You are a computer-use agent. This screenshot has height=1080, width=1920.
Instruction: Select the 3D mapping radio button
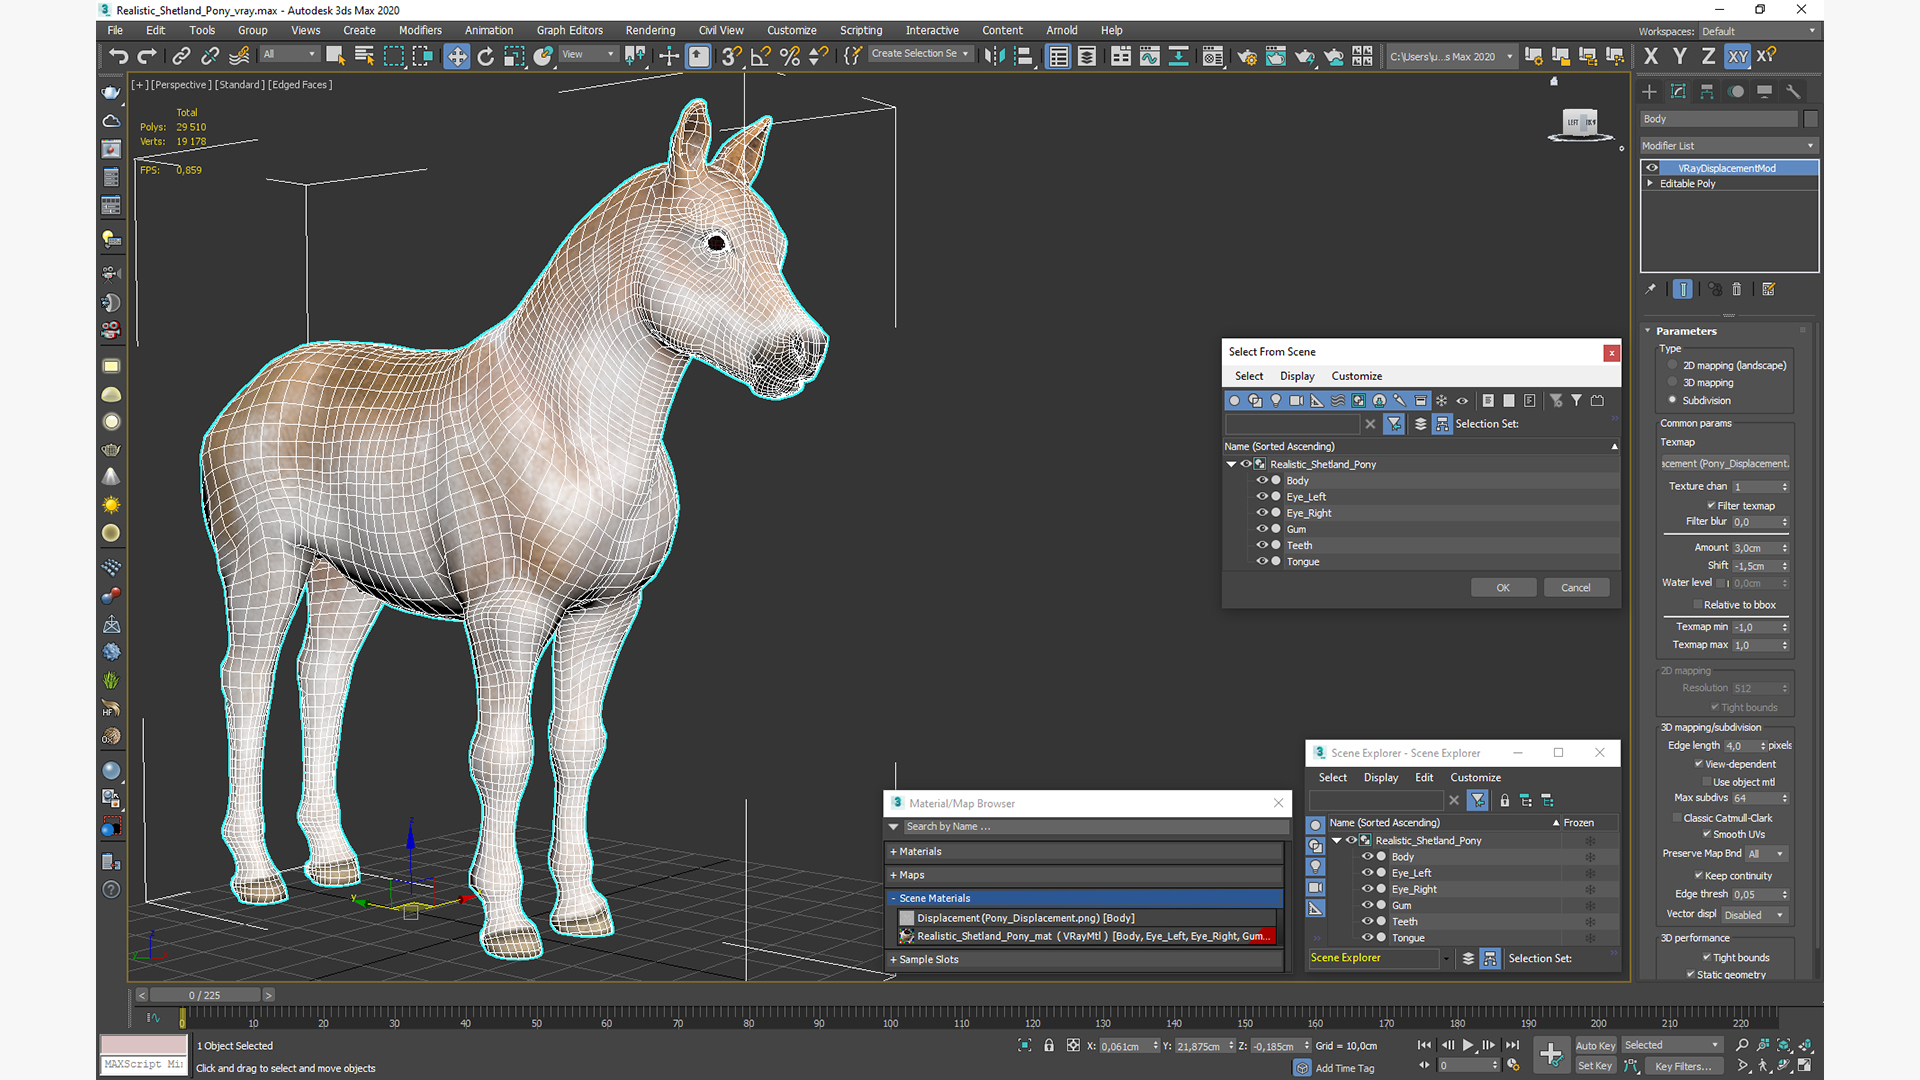pos(1672,382)
